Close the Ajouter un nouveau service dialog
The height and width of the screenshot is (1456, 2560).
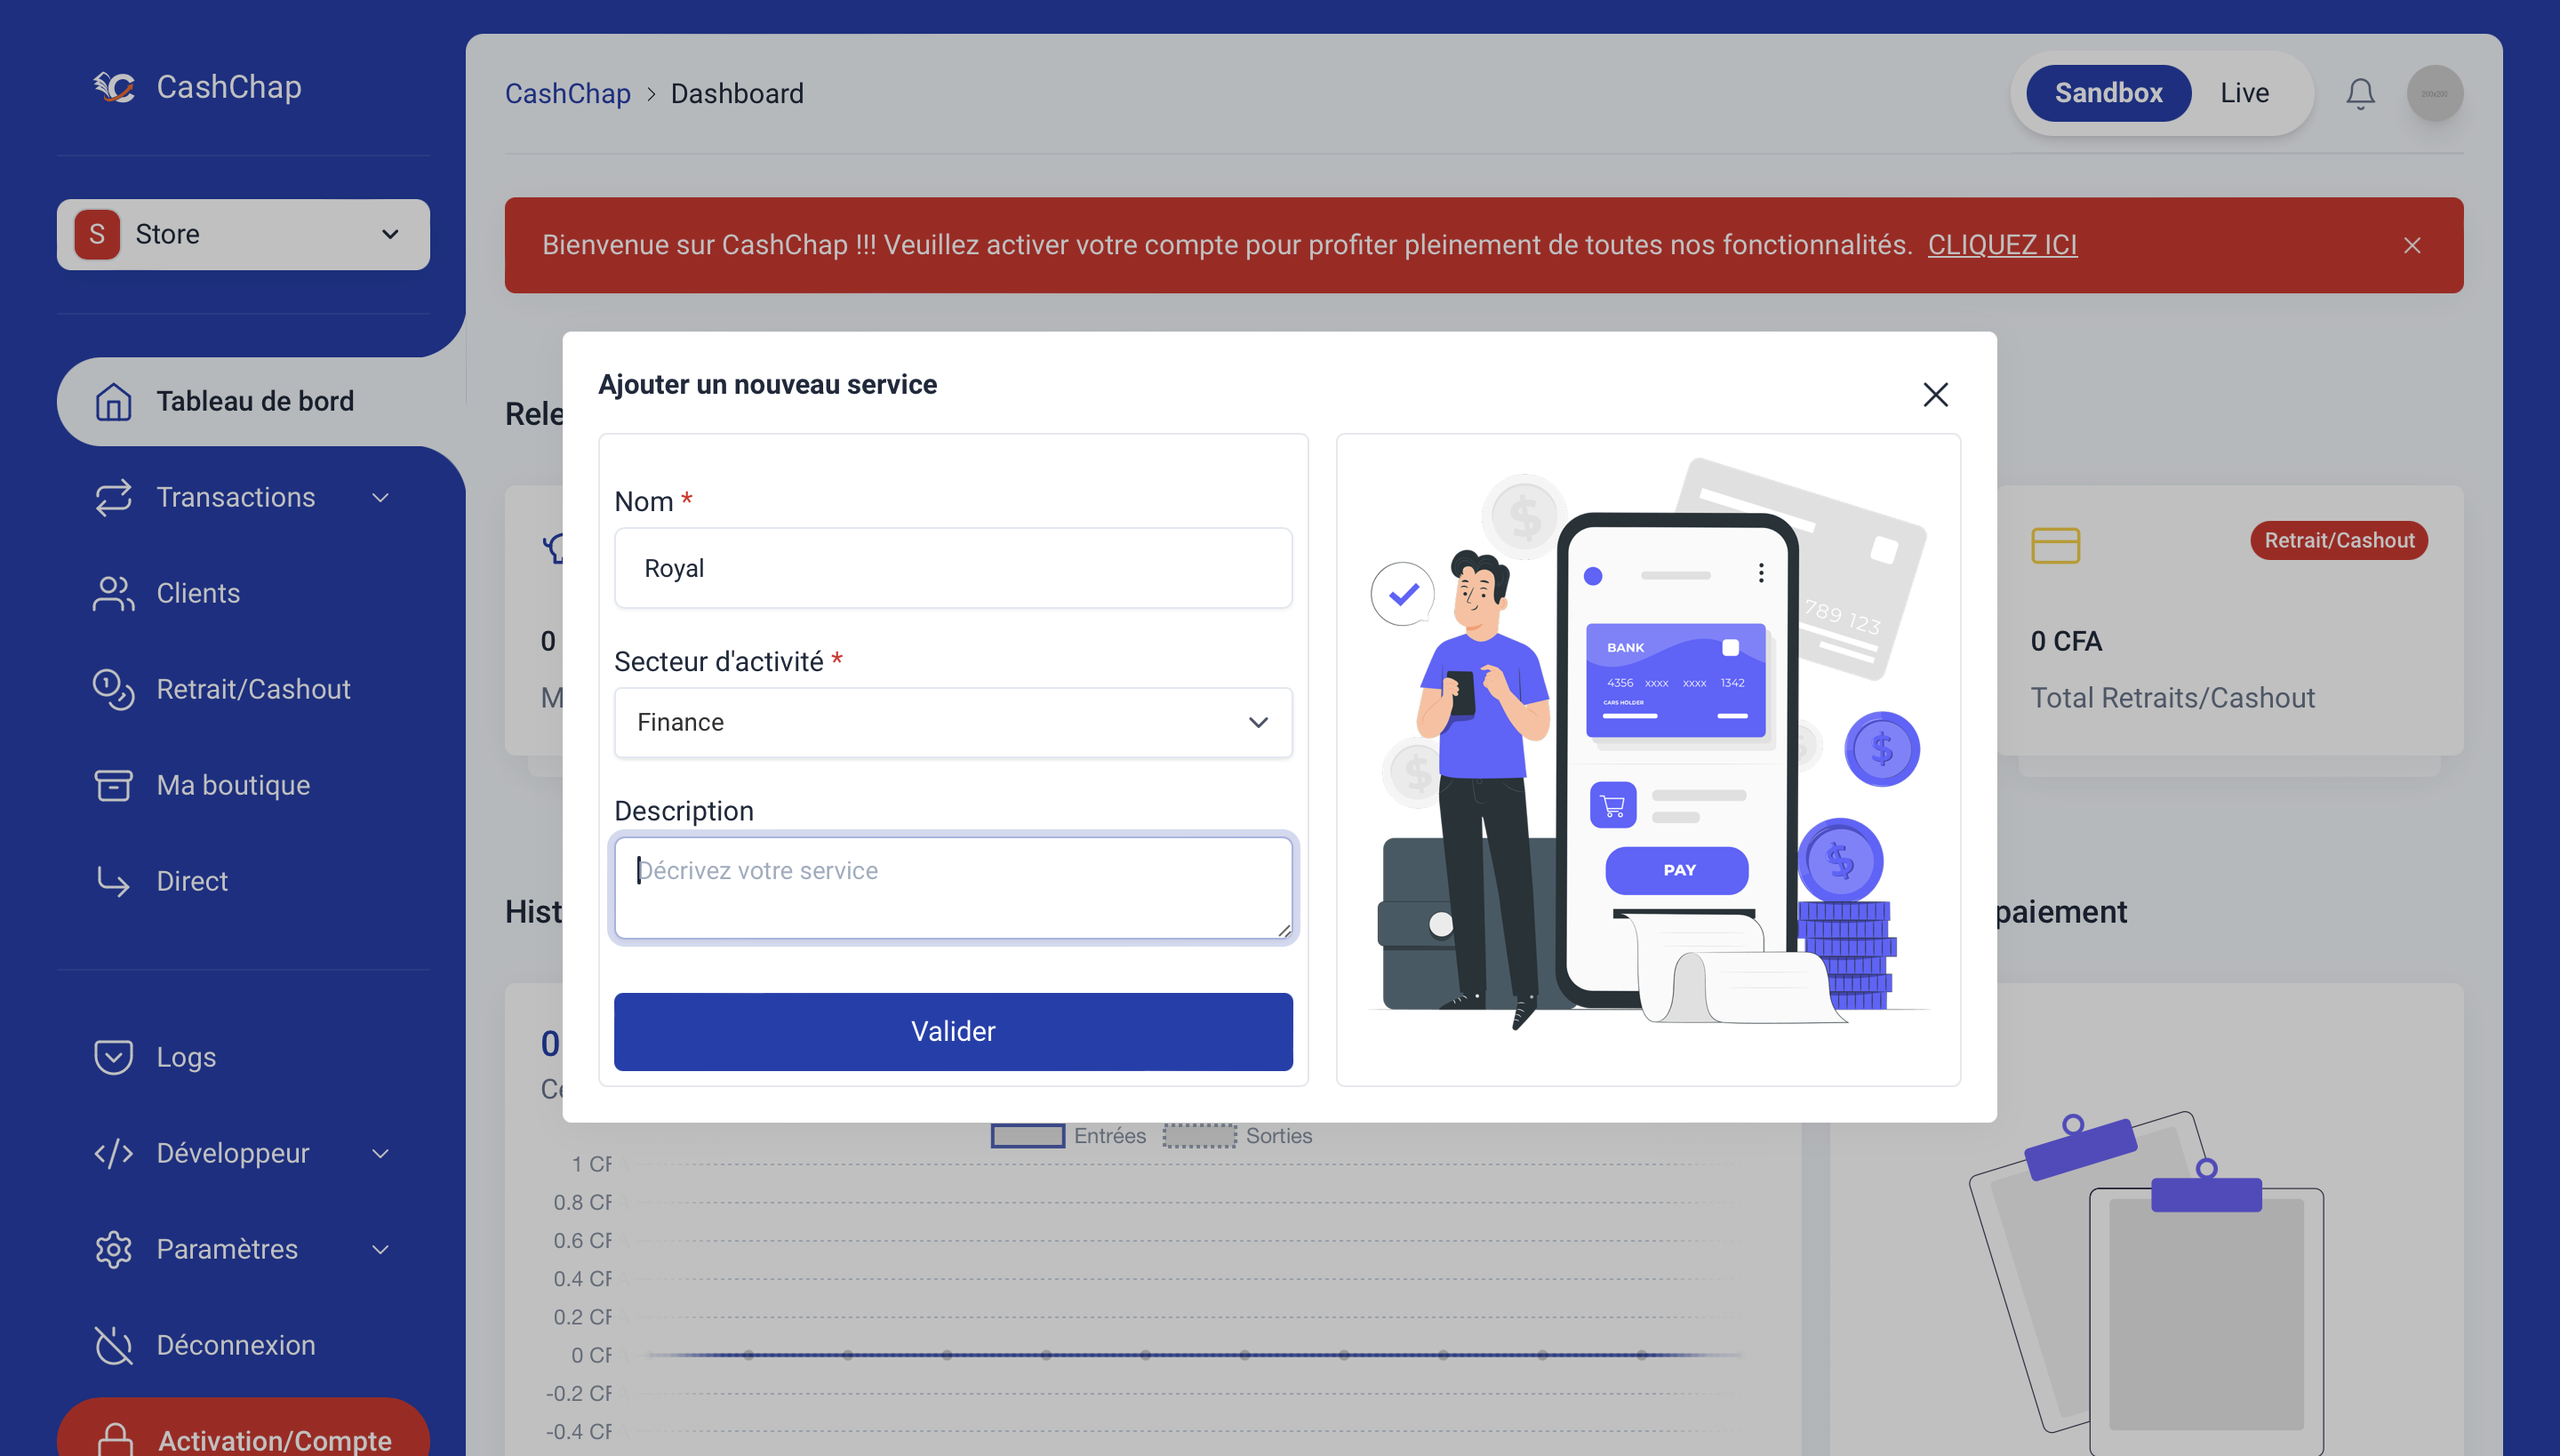[x=1935, y=395]
